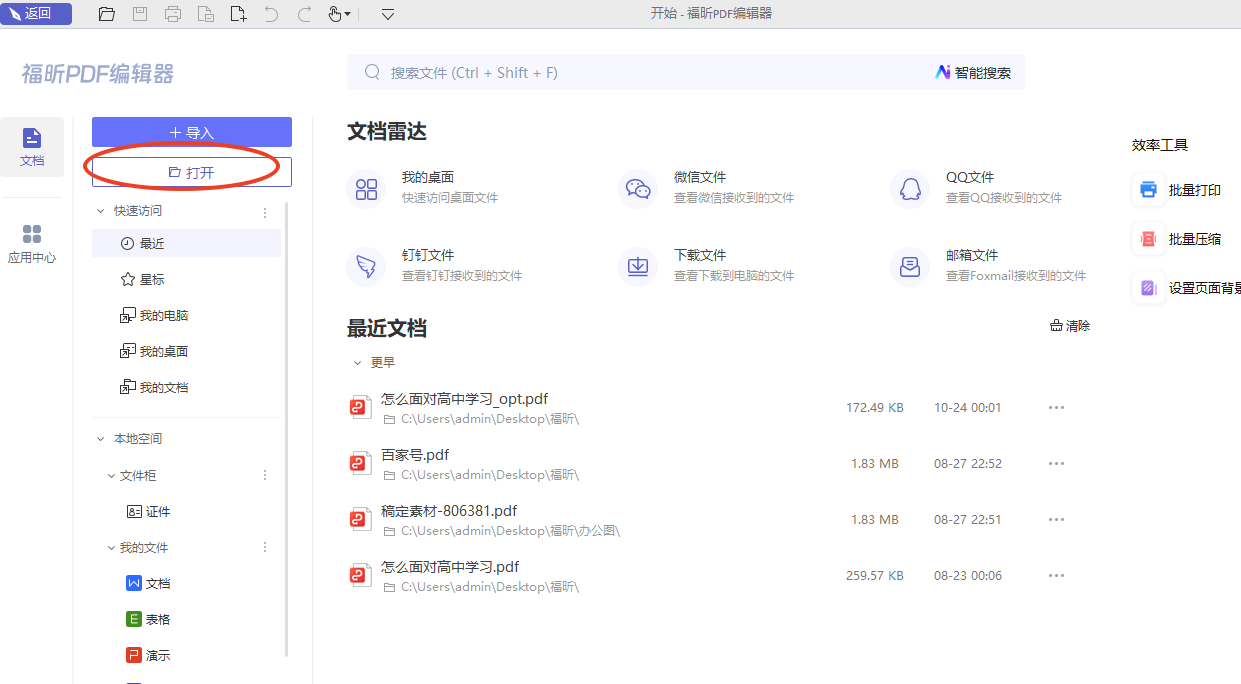Open more options for 怎么面对高中学习_opt.pdf
Image resolution: width=1241 pixels, height=684 pixels.
point(1056,408)
